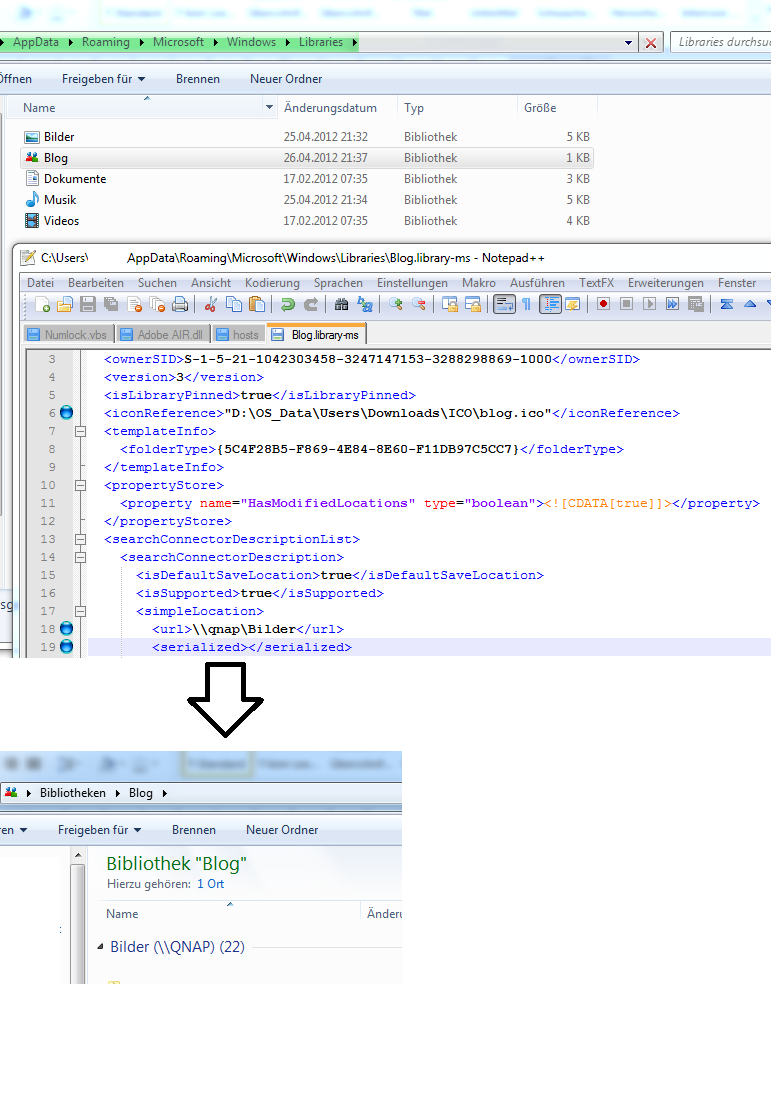This screenshot has height=1111, width=771.
Task: Click the Save file icon in Notepad++
Action: (x=88, y=305)
